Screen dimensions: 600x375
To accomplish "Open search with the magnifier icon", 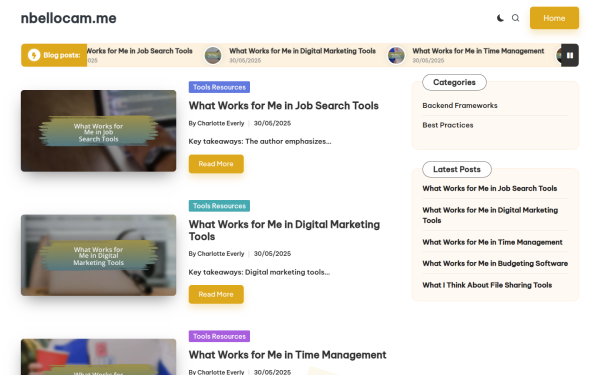I will pos(515,18).
